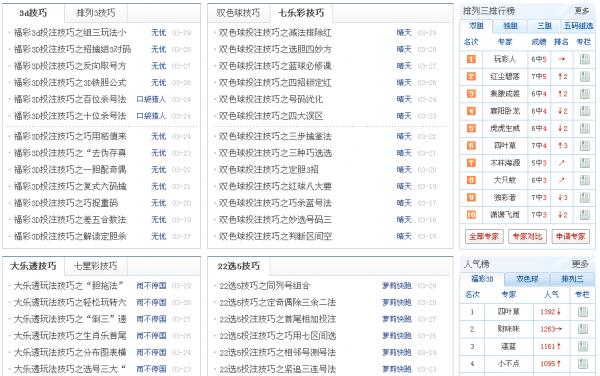The image size is (600, 376).
Task: Click popularity value 1392
Action: pos(548,312)
